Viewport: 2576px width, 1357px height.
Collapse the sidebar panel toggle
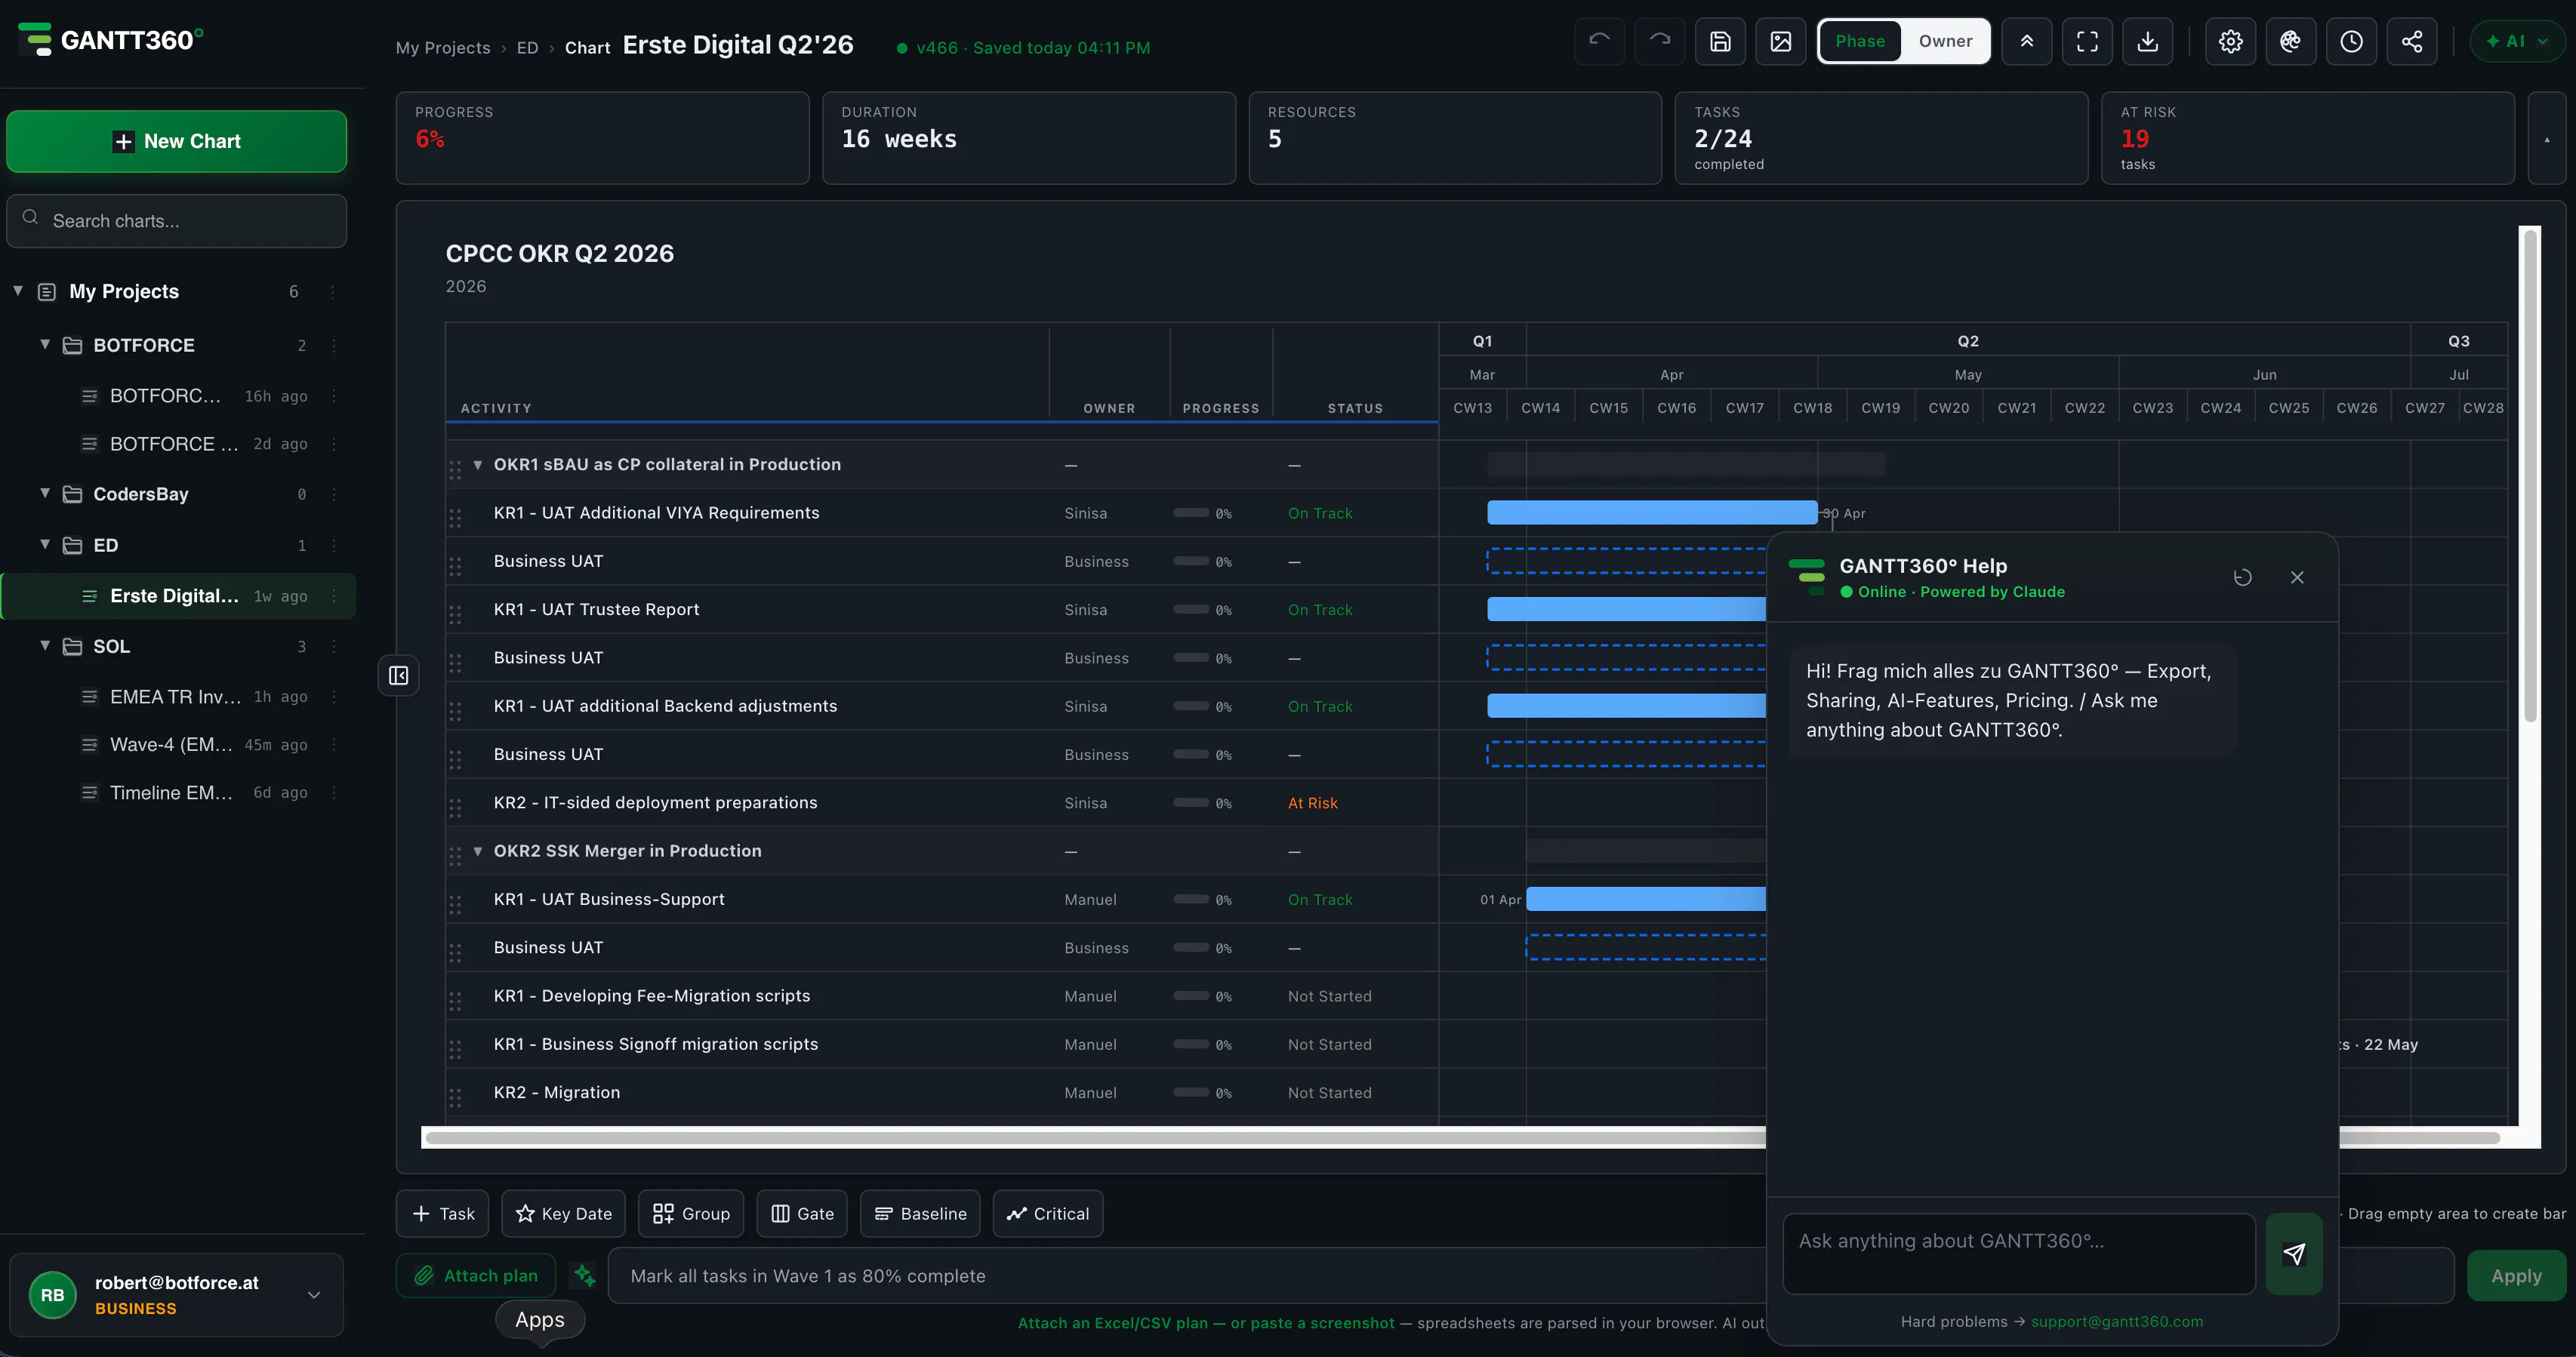tap(398, 676)
